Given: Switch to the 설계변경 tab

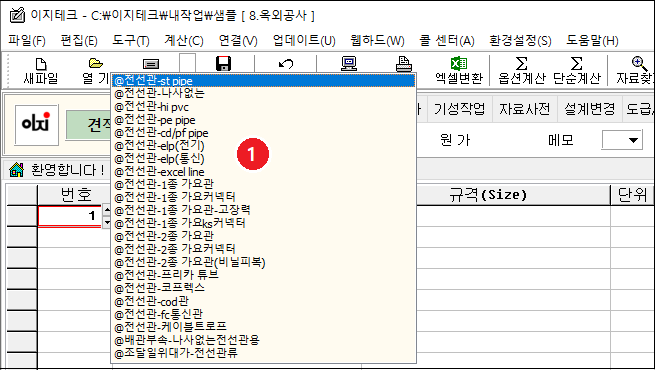Looking at the screenshot, I should point(589,109).
